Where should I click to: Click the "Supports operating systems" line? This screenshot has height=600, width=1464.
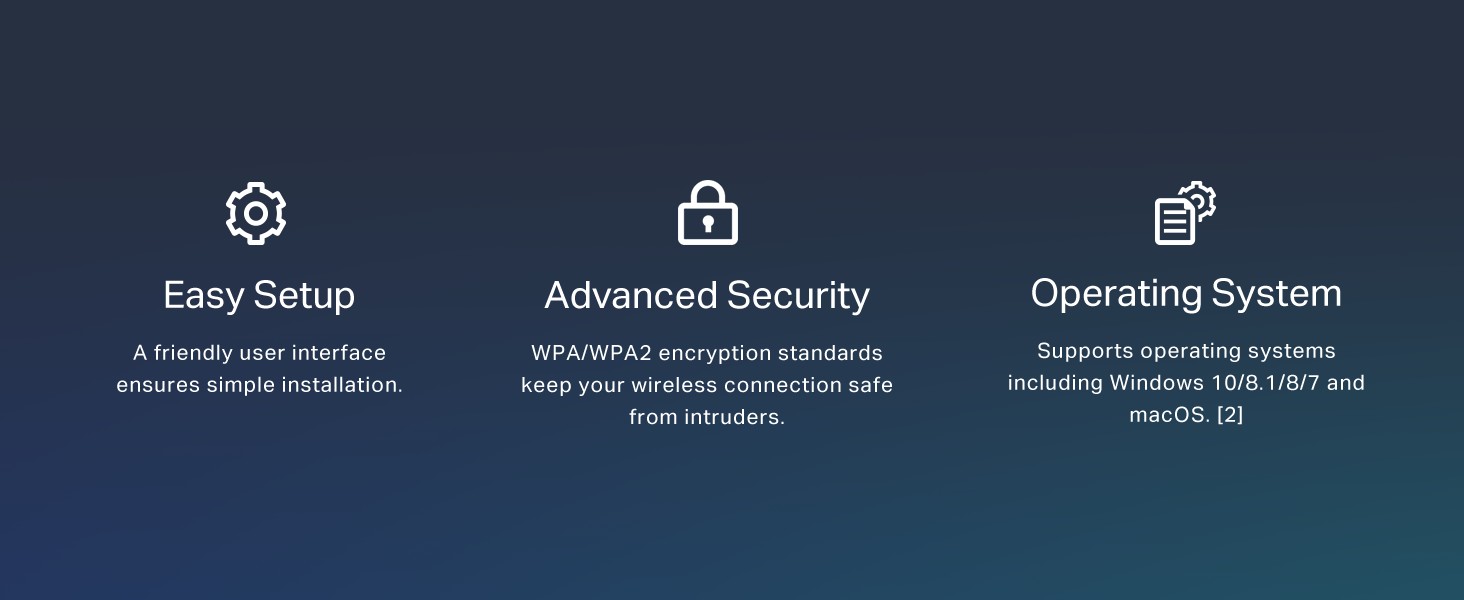[x=1186, y=351]
